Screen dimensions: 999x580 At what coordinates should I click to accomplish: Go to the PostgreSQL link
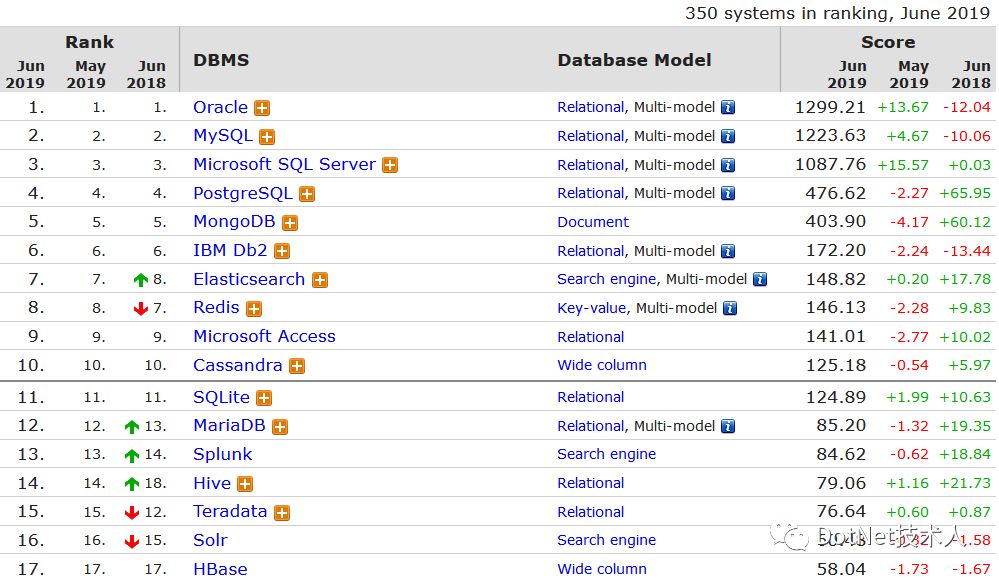coord(243,193)
